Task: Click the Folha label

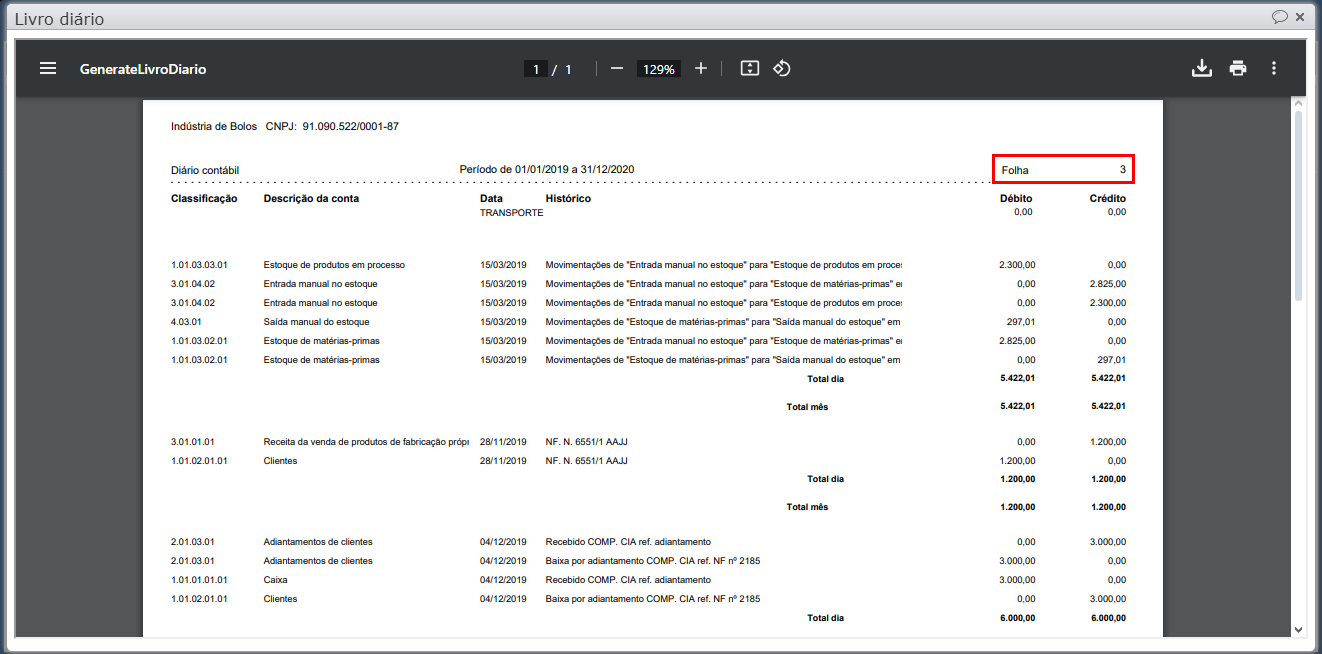Action: click(x=1015, y=171)
